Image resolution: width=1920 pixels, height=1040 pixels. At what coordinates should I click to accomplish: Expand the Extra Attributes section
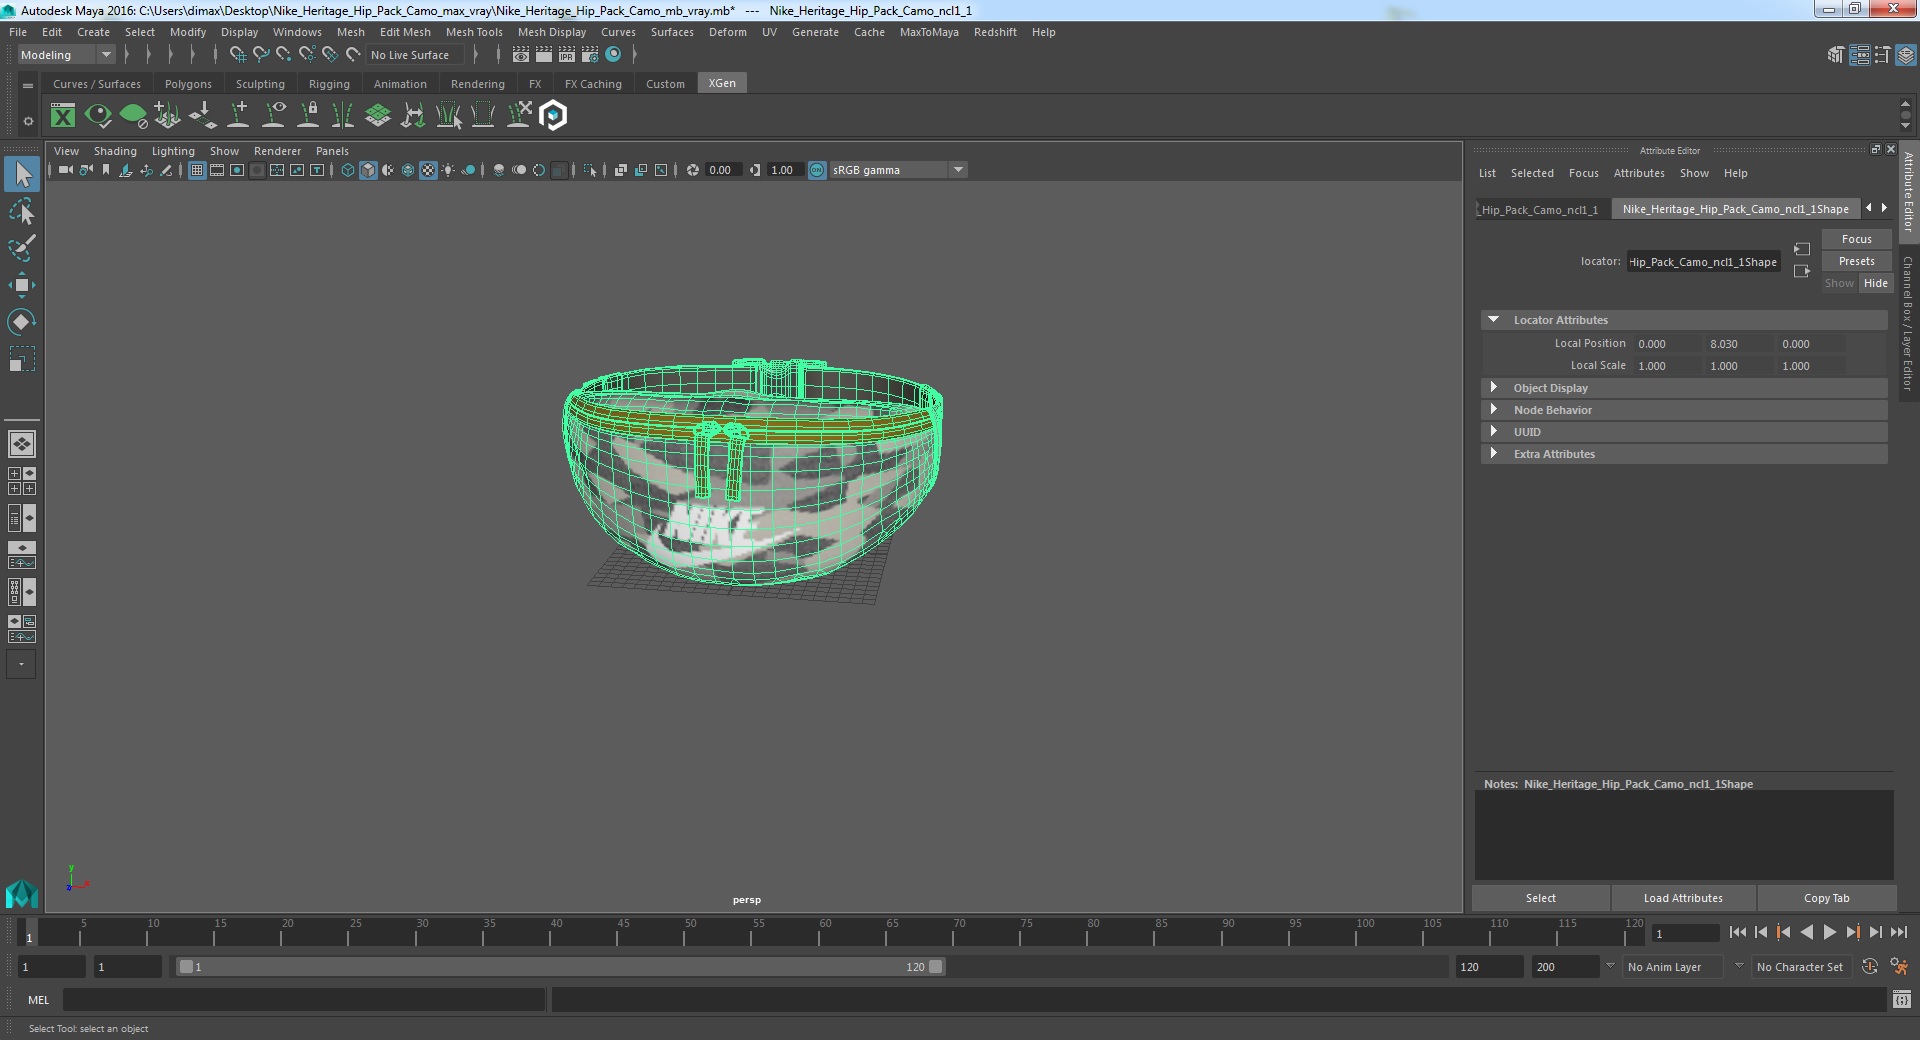[x=1493, y=454]
